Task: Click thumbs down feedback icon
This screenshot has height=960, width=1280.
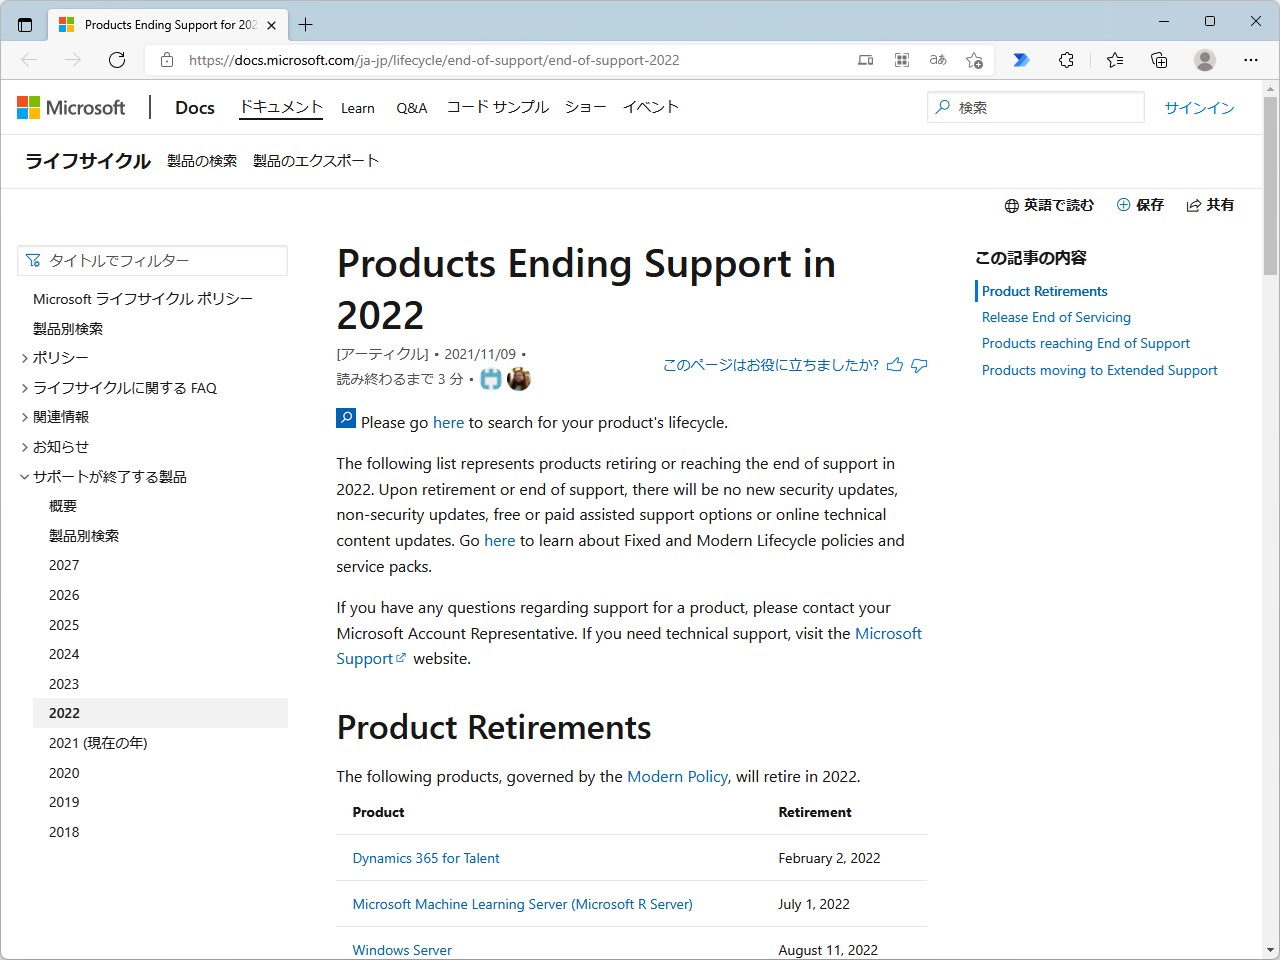Action: tap(919, 365)
